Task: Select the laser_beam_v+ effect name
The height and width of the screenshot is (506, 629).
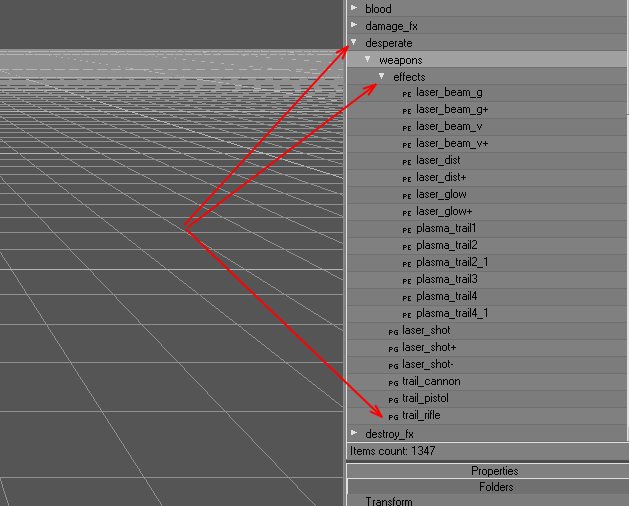Action: 452,143
